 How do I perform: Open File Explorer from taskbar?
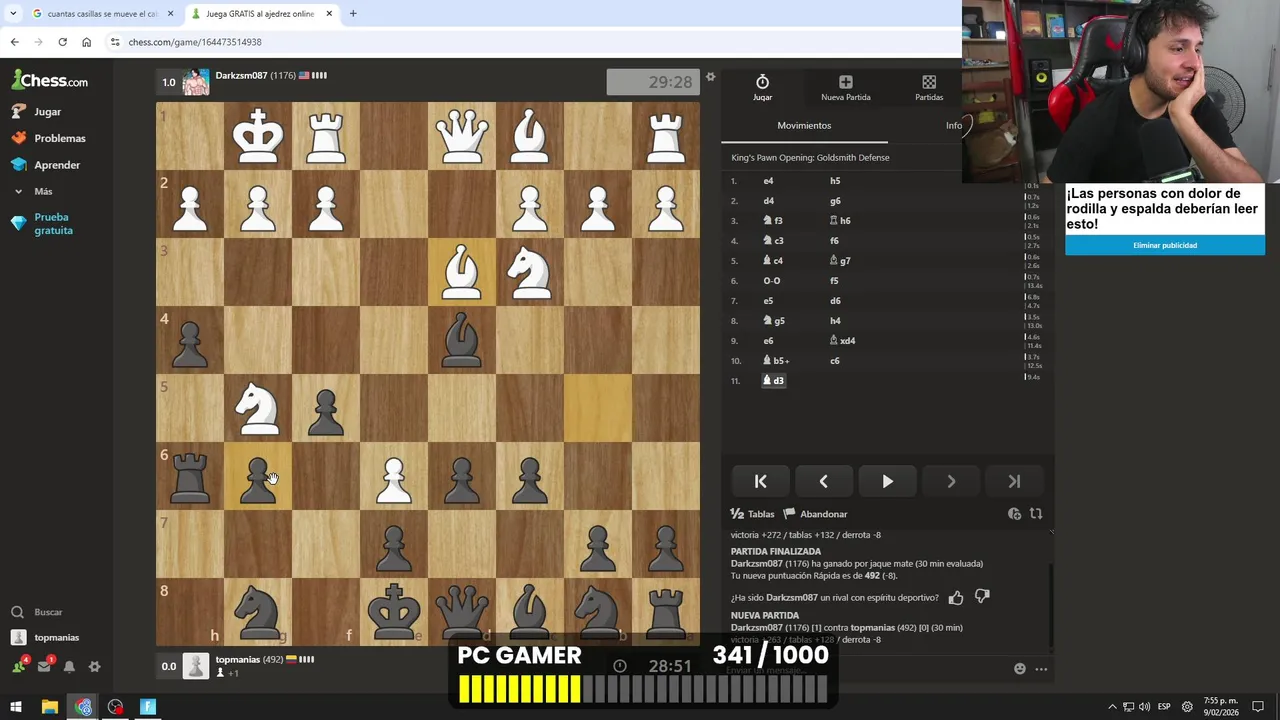tap(49, 707)
